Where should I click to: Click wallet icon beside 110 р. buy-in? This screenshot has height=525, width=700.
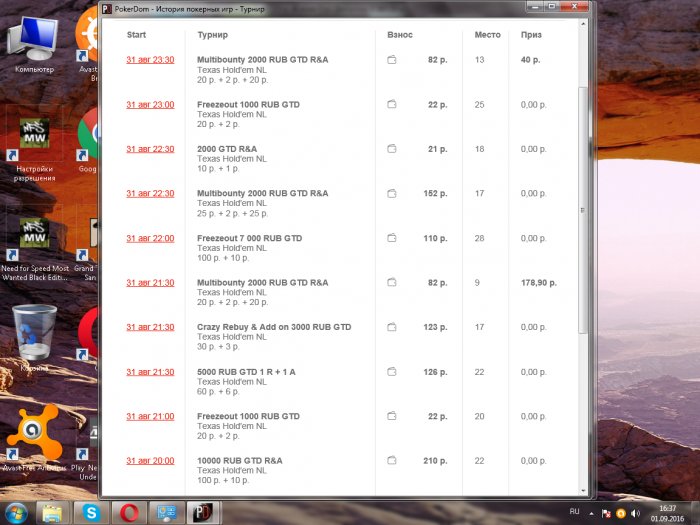392,238
